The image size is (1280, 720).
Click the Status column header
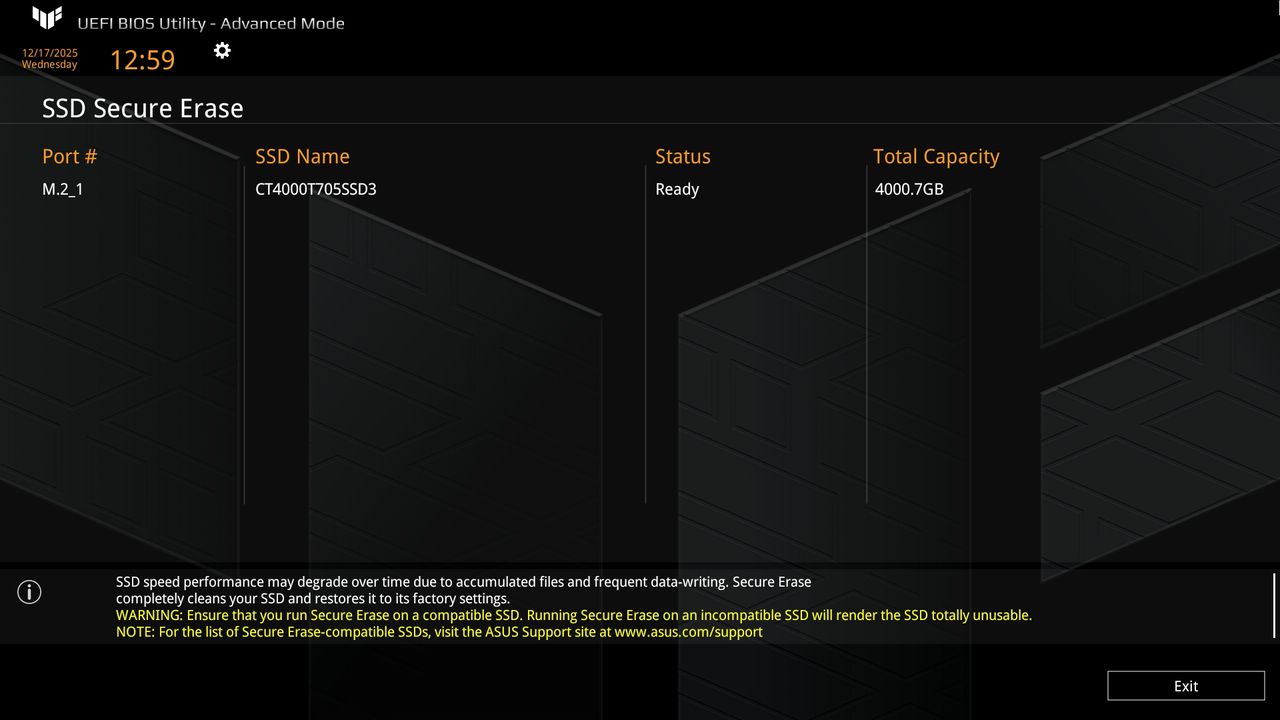(x=682, y=156)
